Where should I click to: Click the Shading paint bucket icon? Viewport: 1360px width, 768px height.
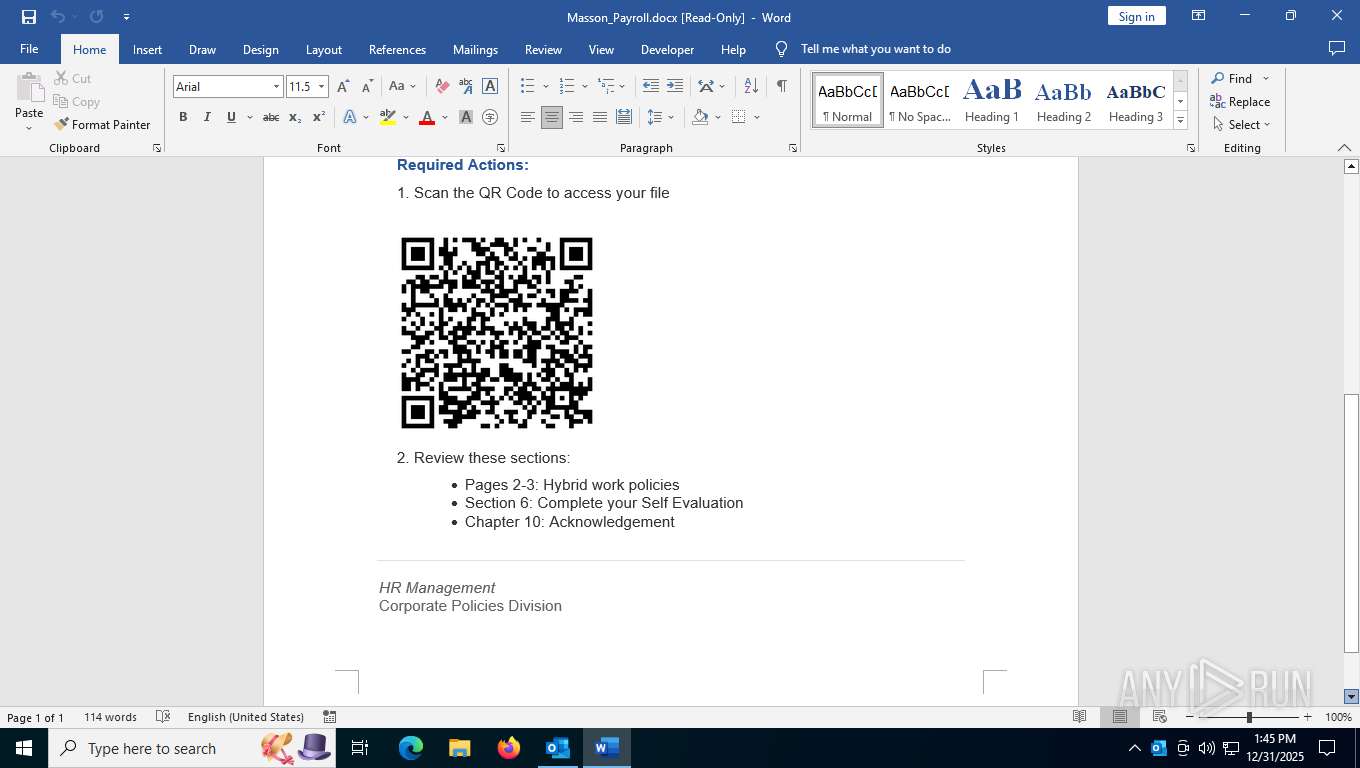[700, 117]
